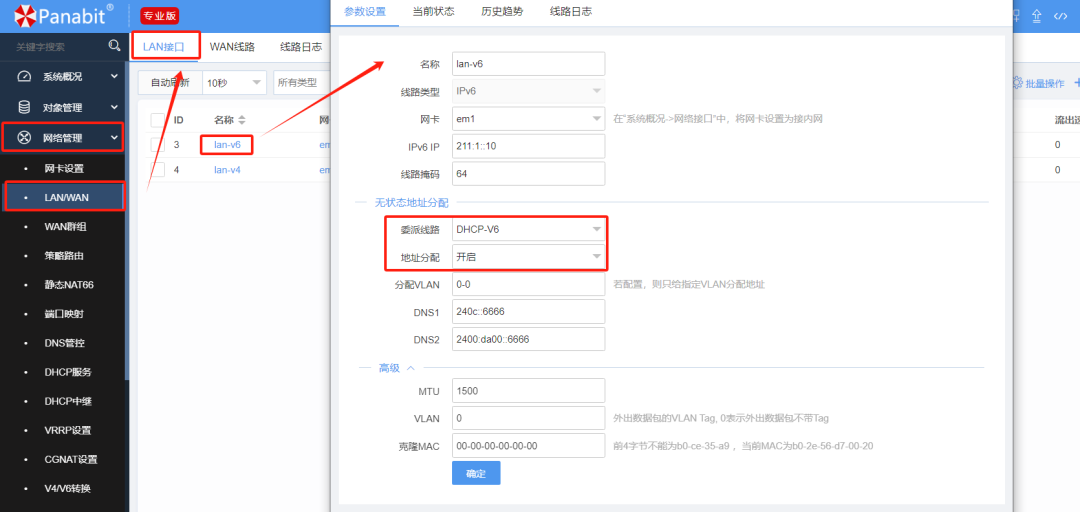Click the 对象管理 database icon
Screen dimensions: 1080x512
(x=24, y=107)
